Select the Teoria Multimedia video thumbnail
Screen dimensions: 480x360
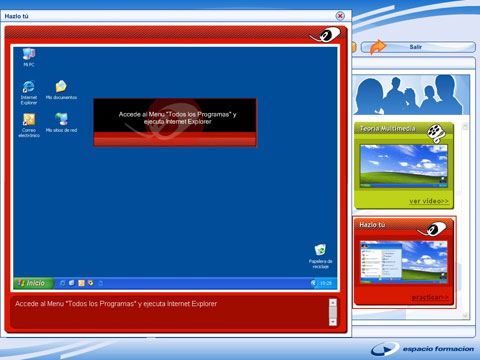coord(404,166)
